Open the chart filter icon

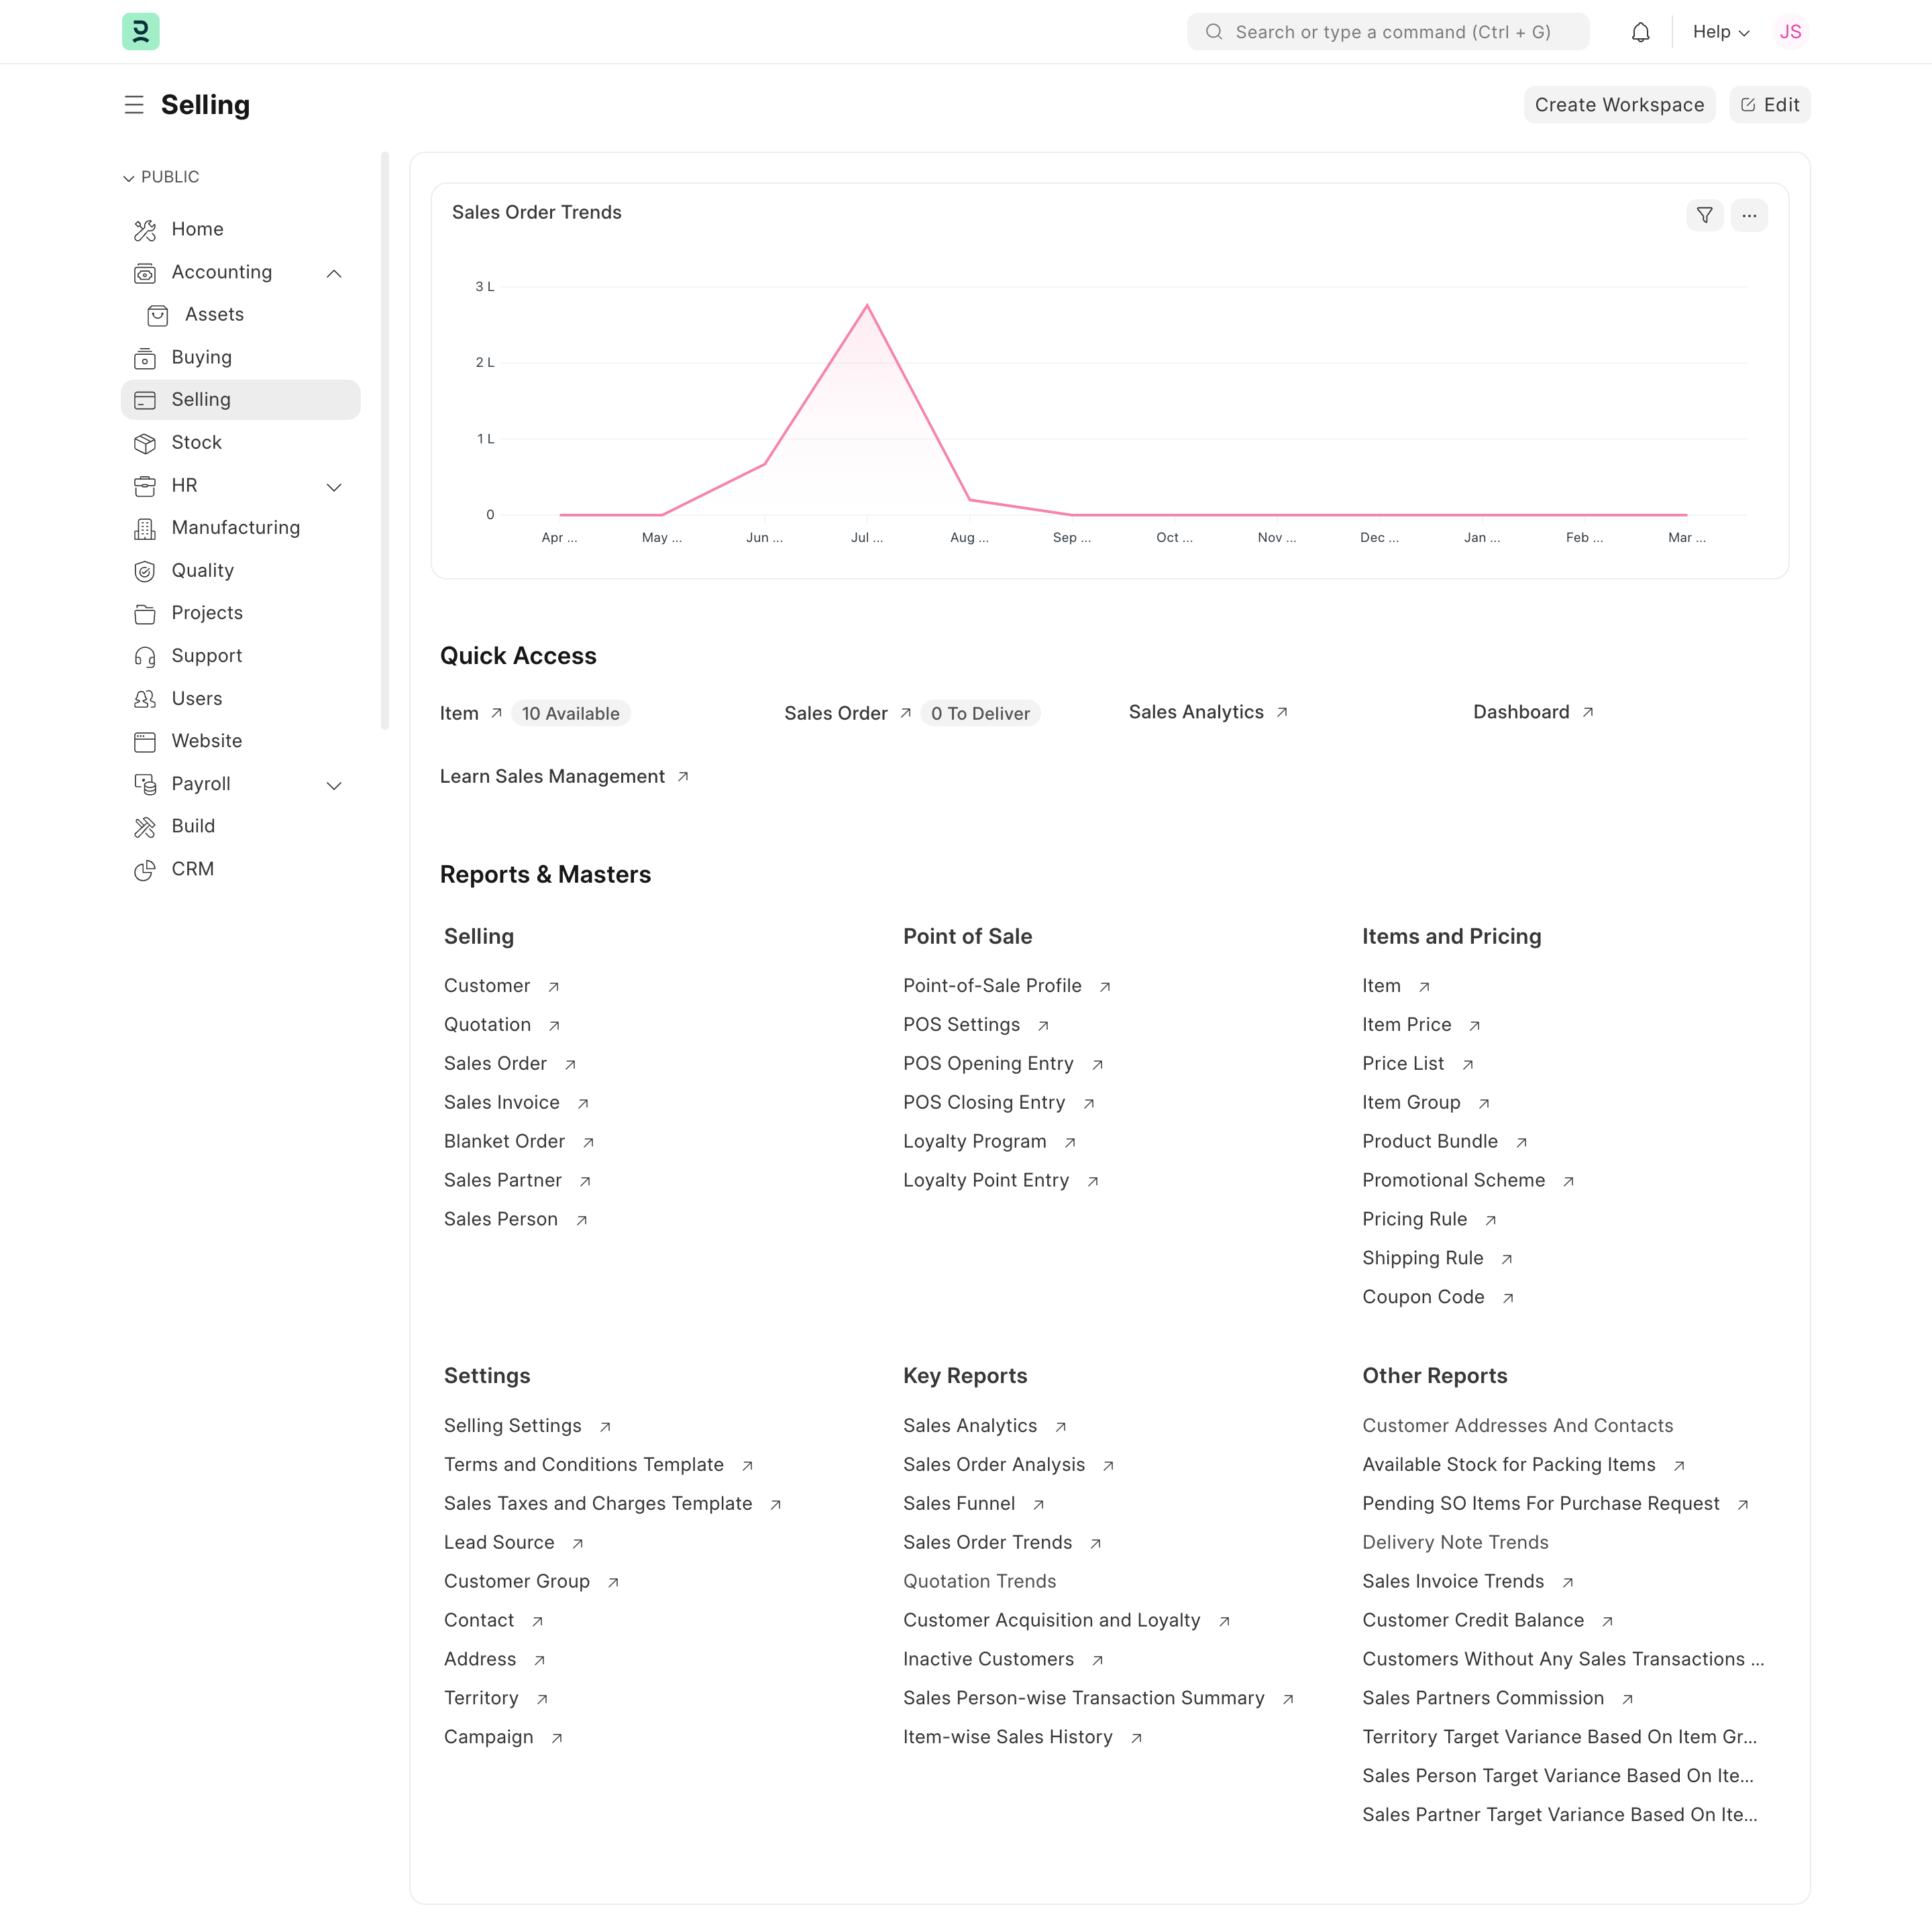pyautogui.click(x=1704, y=215)
